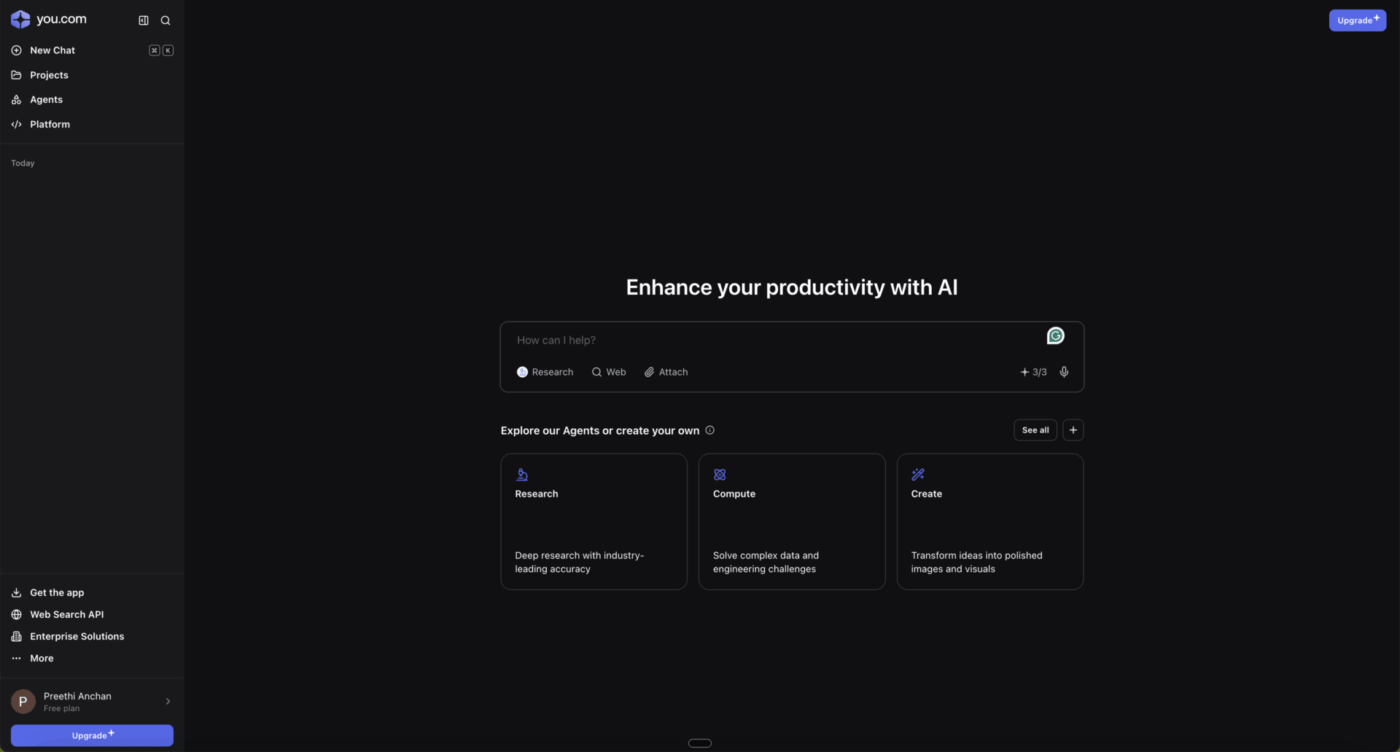Open the Platform code section
Image resolution: width=1400 pixels, height=752 pixels.
pyautogui.click(x=49, y=125)
